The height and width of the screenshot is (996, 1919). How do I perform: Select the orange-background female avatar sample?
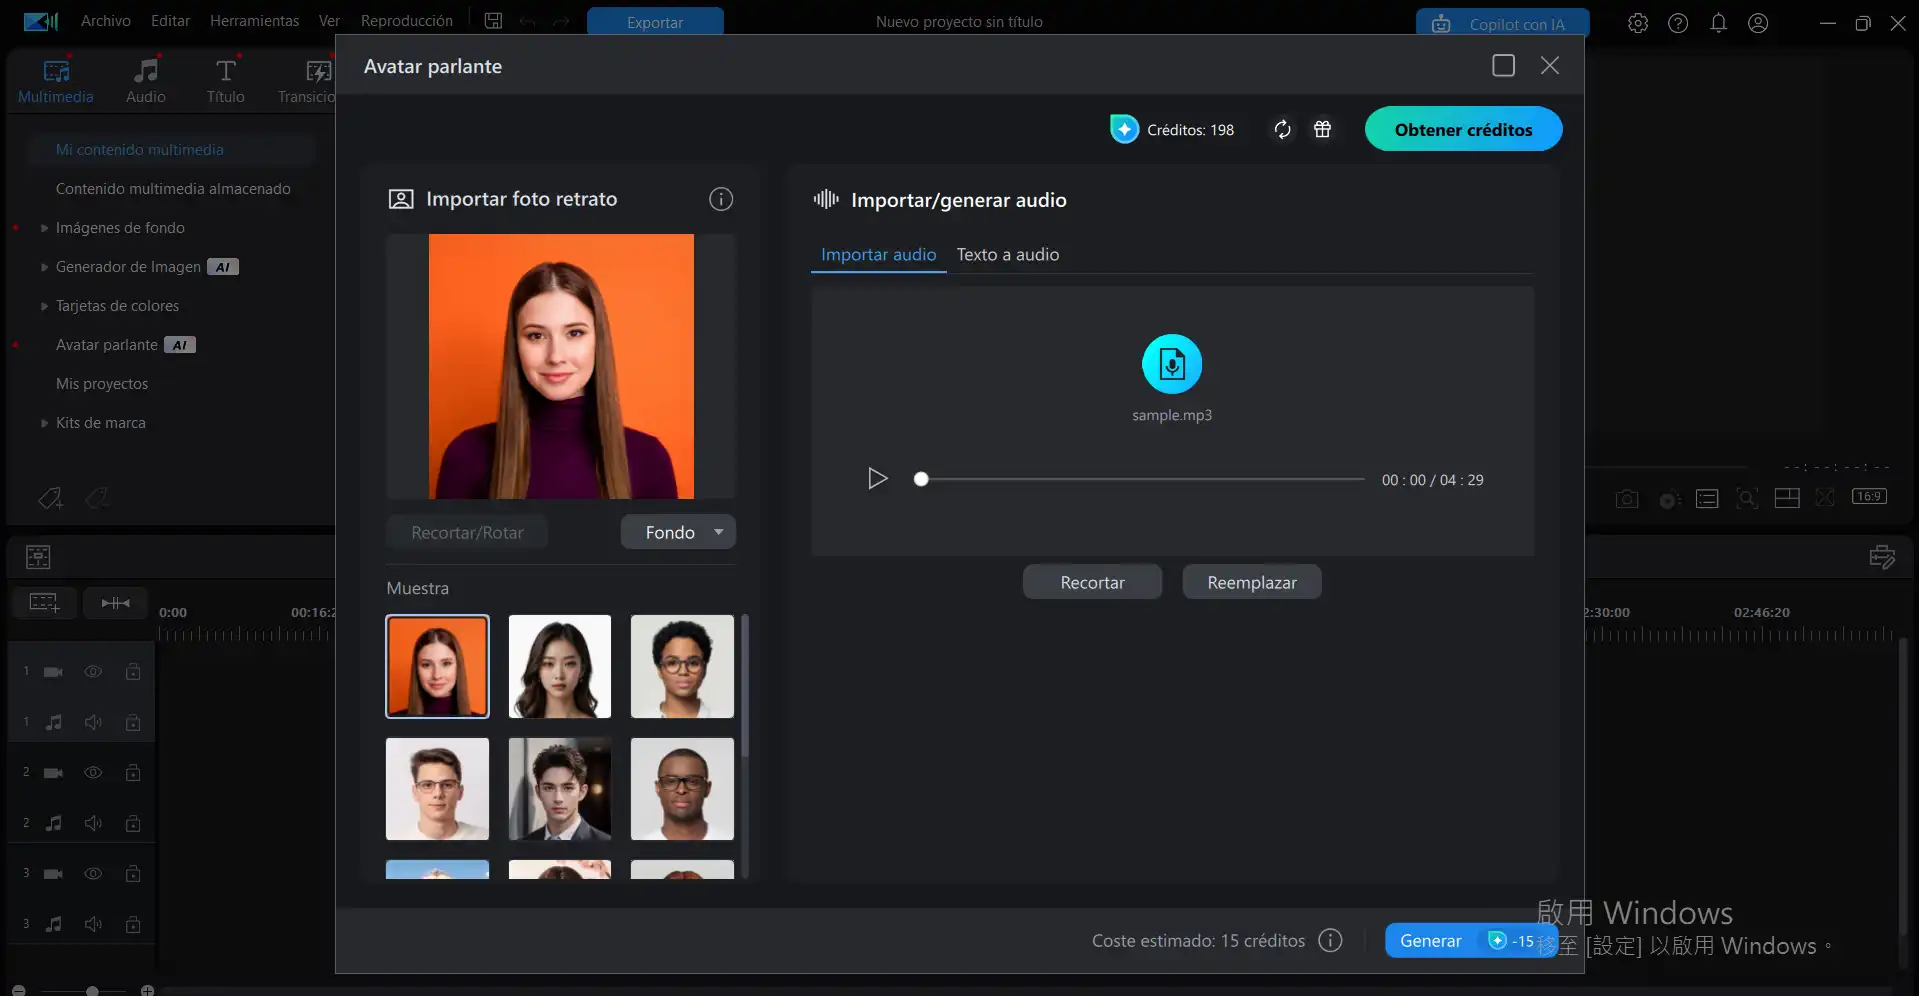click(437, 666)
